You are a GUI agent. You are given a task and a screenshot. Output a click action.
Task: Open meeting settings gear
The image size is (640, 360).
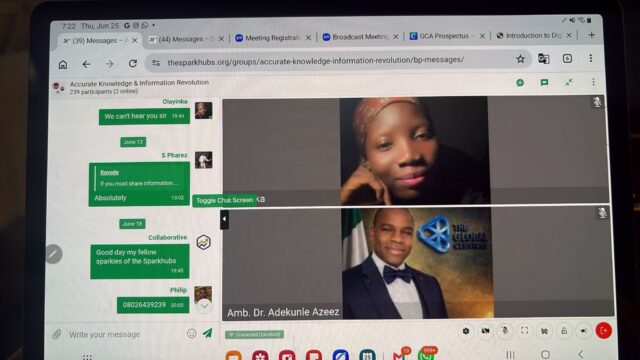pyautogui.click(x=466, y=331)
